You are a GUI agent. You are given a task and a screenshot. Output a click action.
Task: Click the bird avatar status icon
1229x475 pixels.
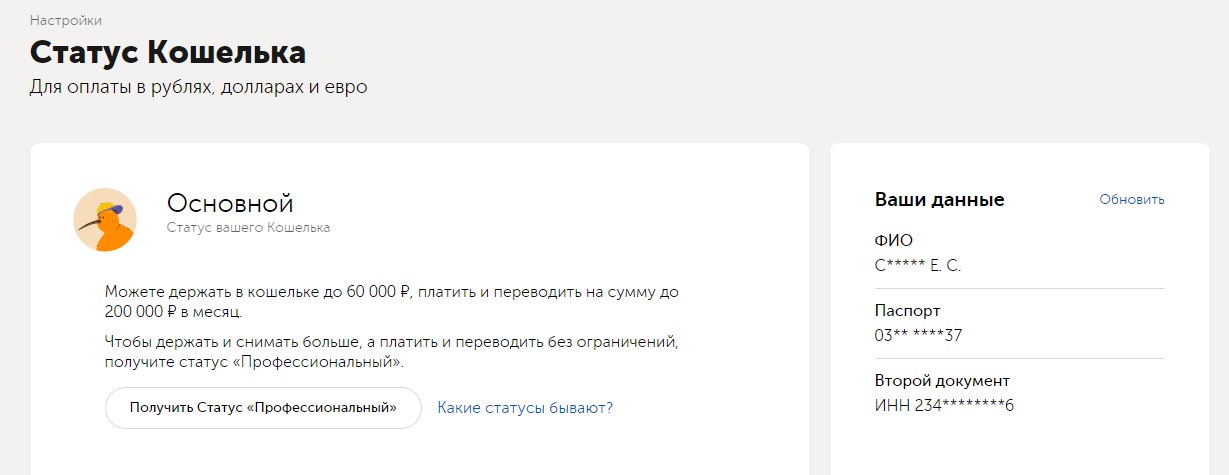(105, 219)
